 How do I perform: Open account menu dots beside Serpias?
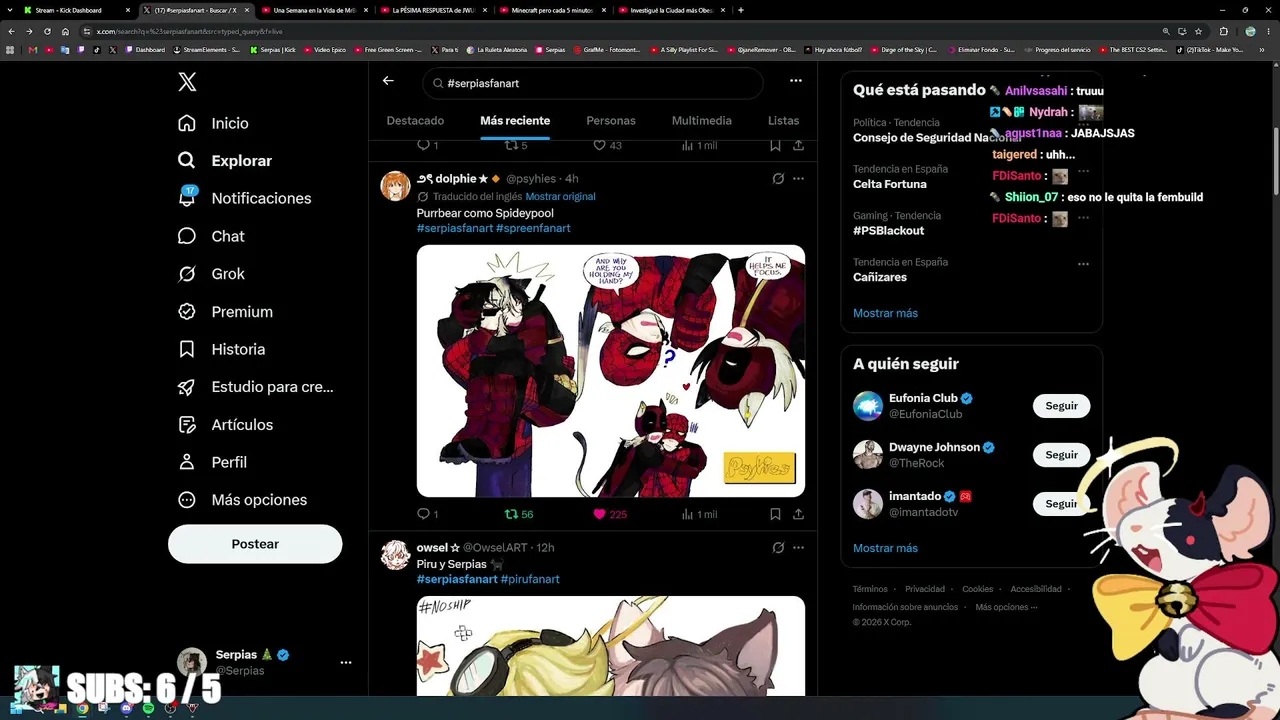tap(346, 662)
